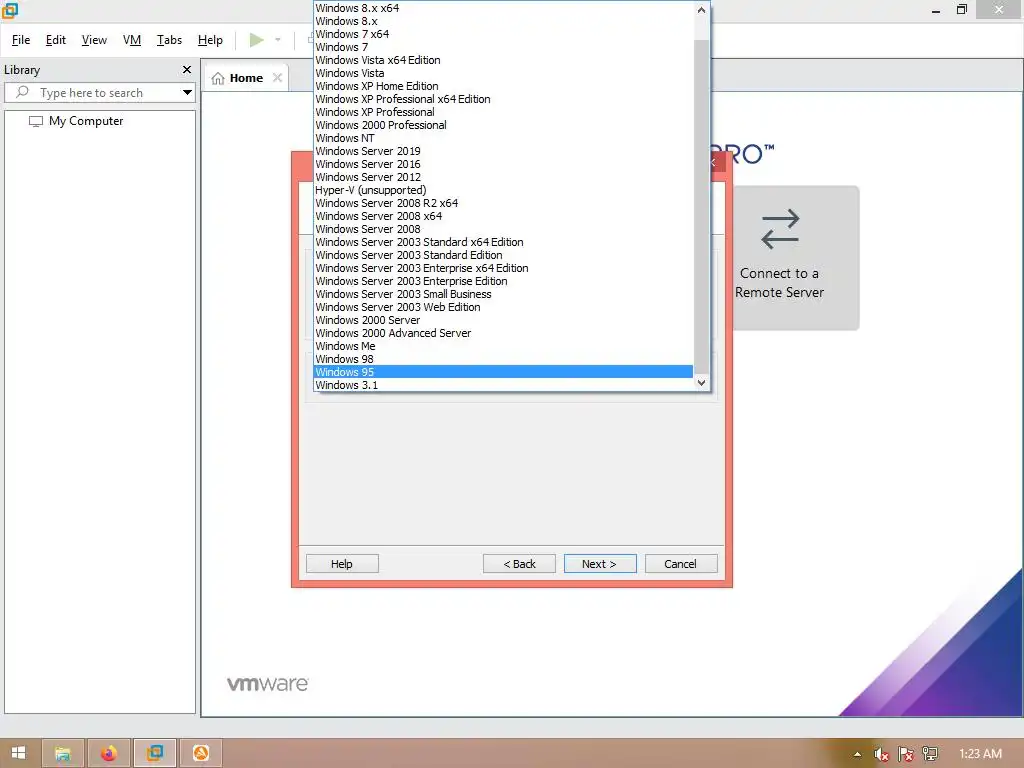Image resolution: width=1024 pixels, height=768 pixels.
Task: Close the Home tab
Action: tap(278, 78)
